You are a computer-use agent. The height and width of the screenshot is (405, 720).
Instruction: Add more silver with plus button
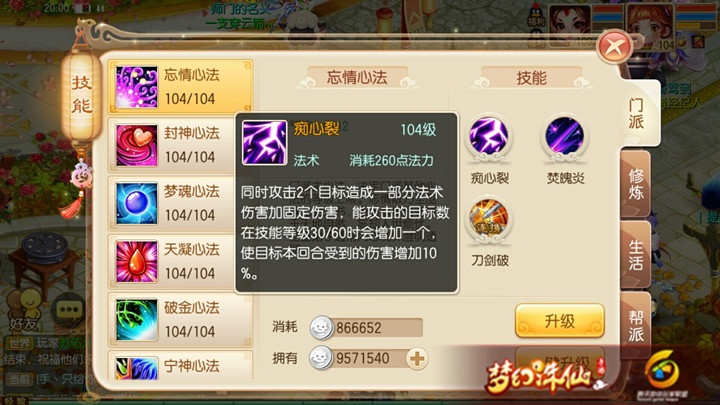(417, 359)
